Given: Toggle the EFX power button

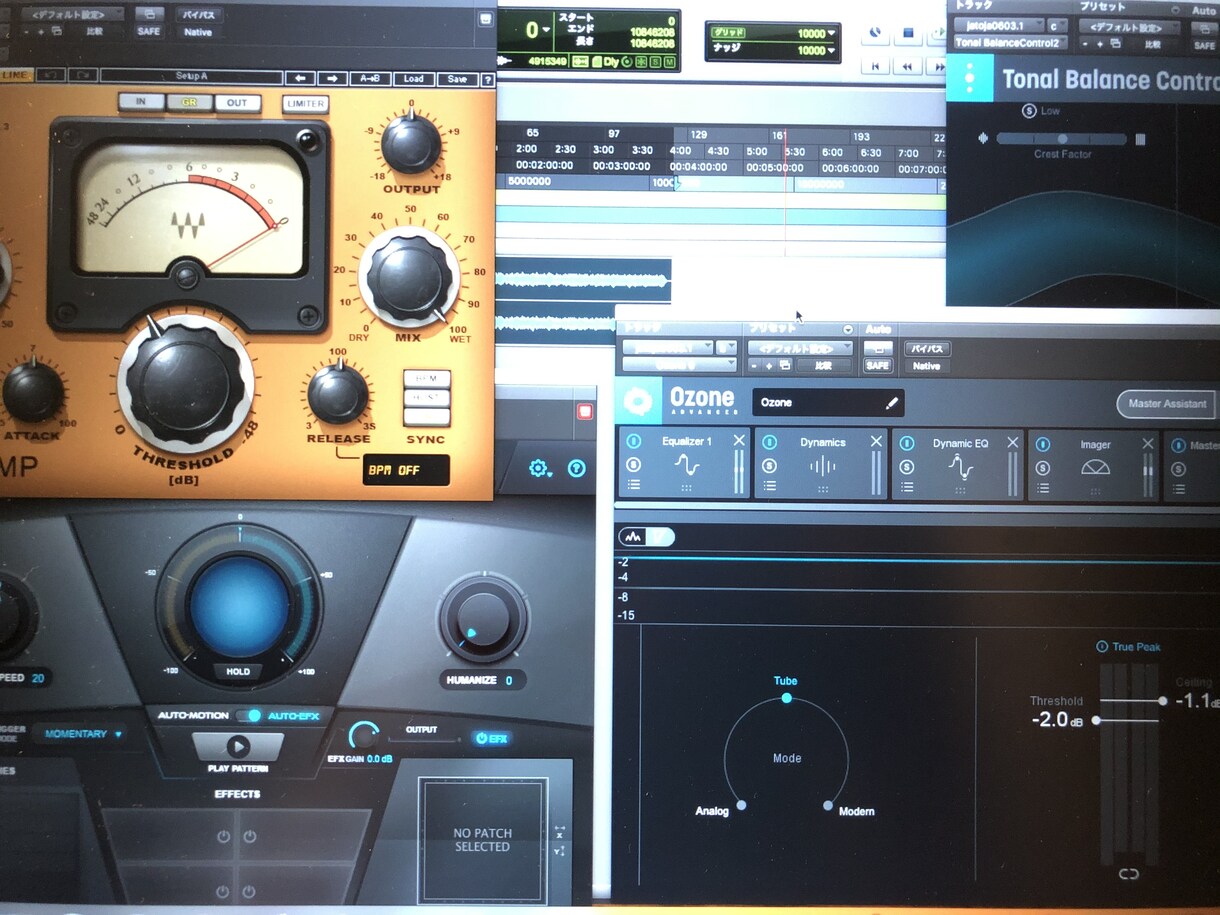Looking at the screenshot, I should 492,738.
